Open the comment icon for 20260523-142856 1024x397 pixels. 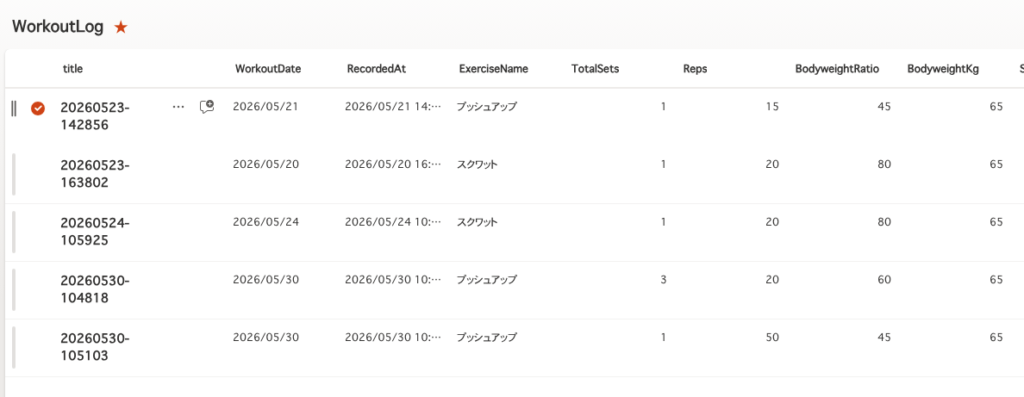click(x=207, y=106)
